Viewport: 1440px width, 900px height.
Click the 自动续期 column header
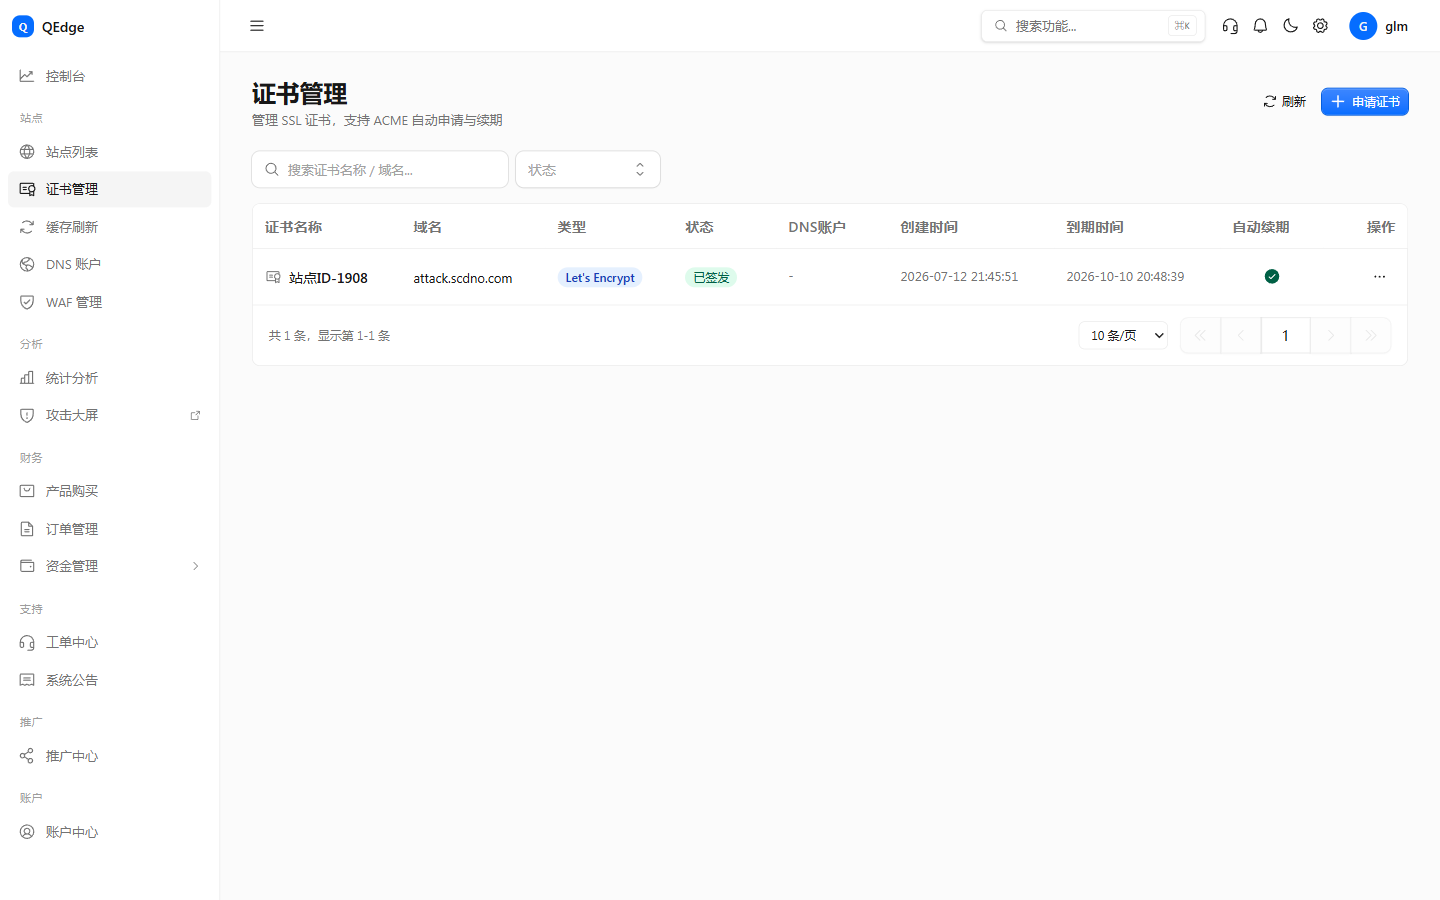[x=1261, y=227]
